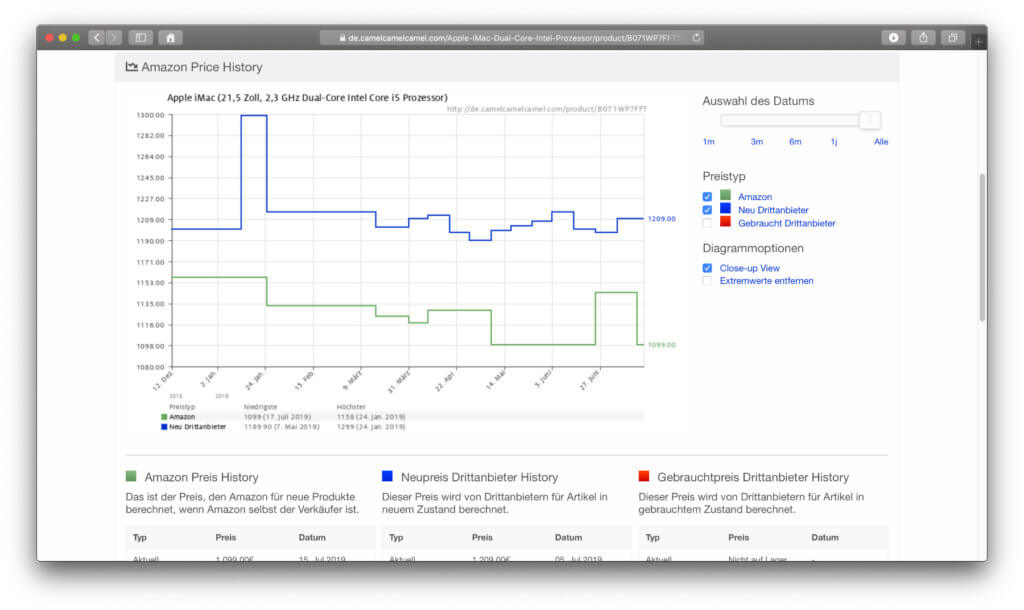Reload the page via address bar icon
Screen dimensions: 1024x610
(x=696, y=37)
